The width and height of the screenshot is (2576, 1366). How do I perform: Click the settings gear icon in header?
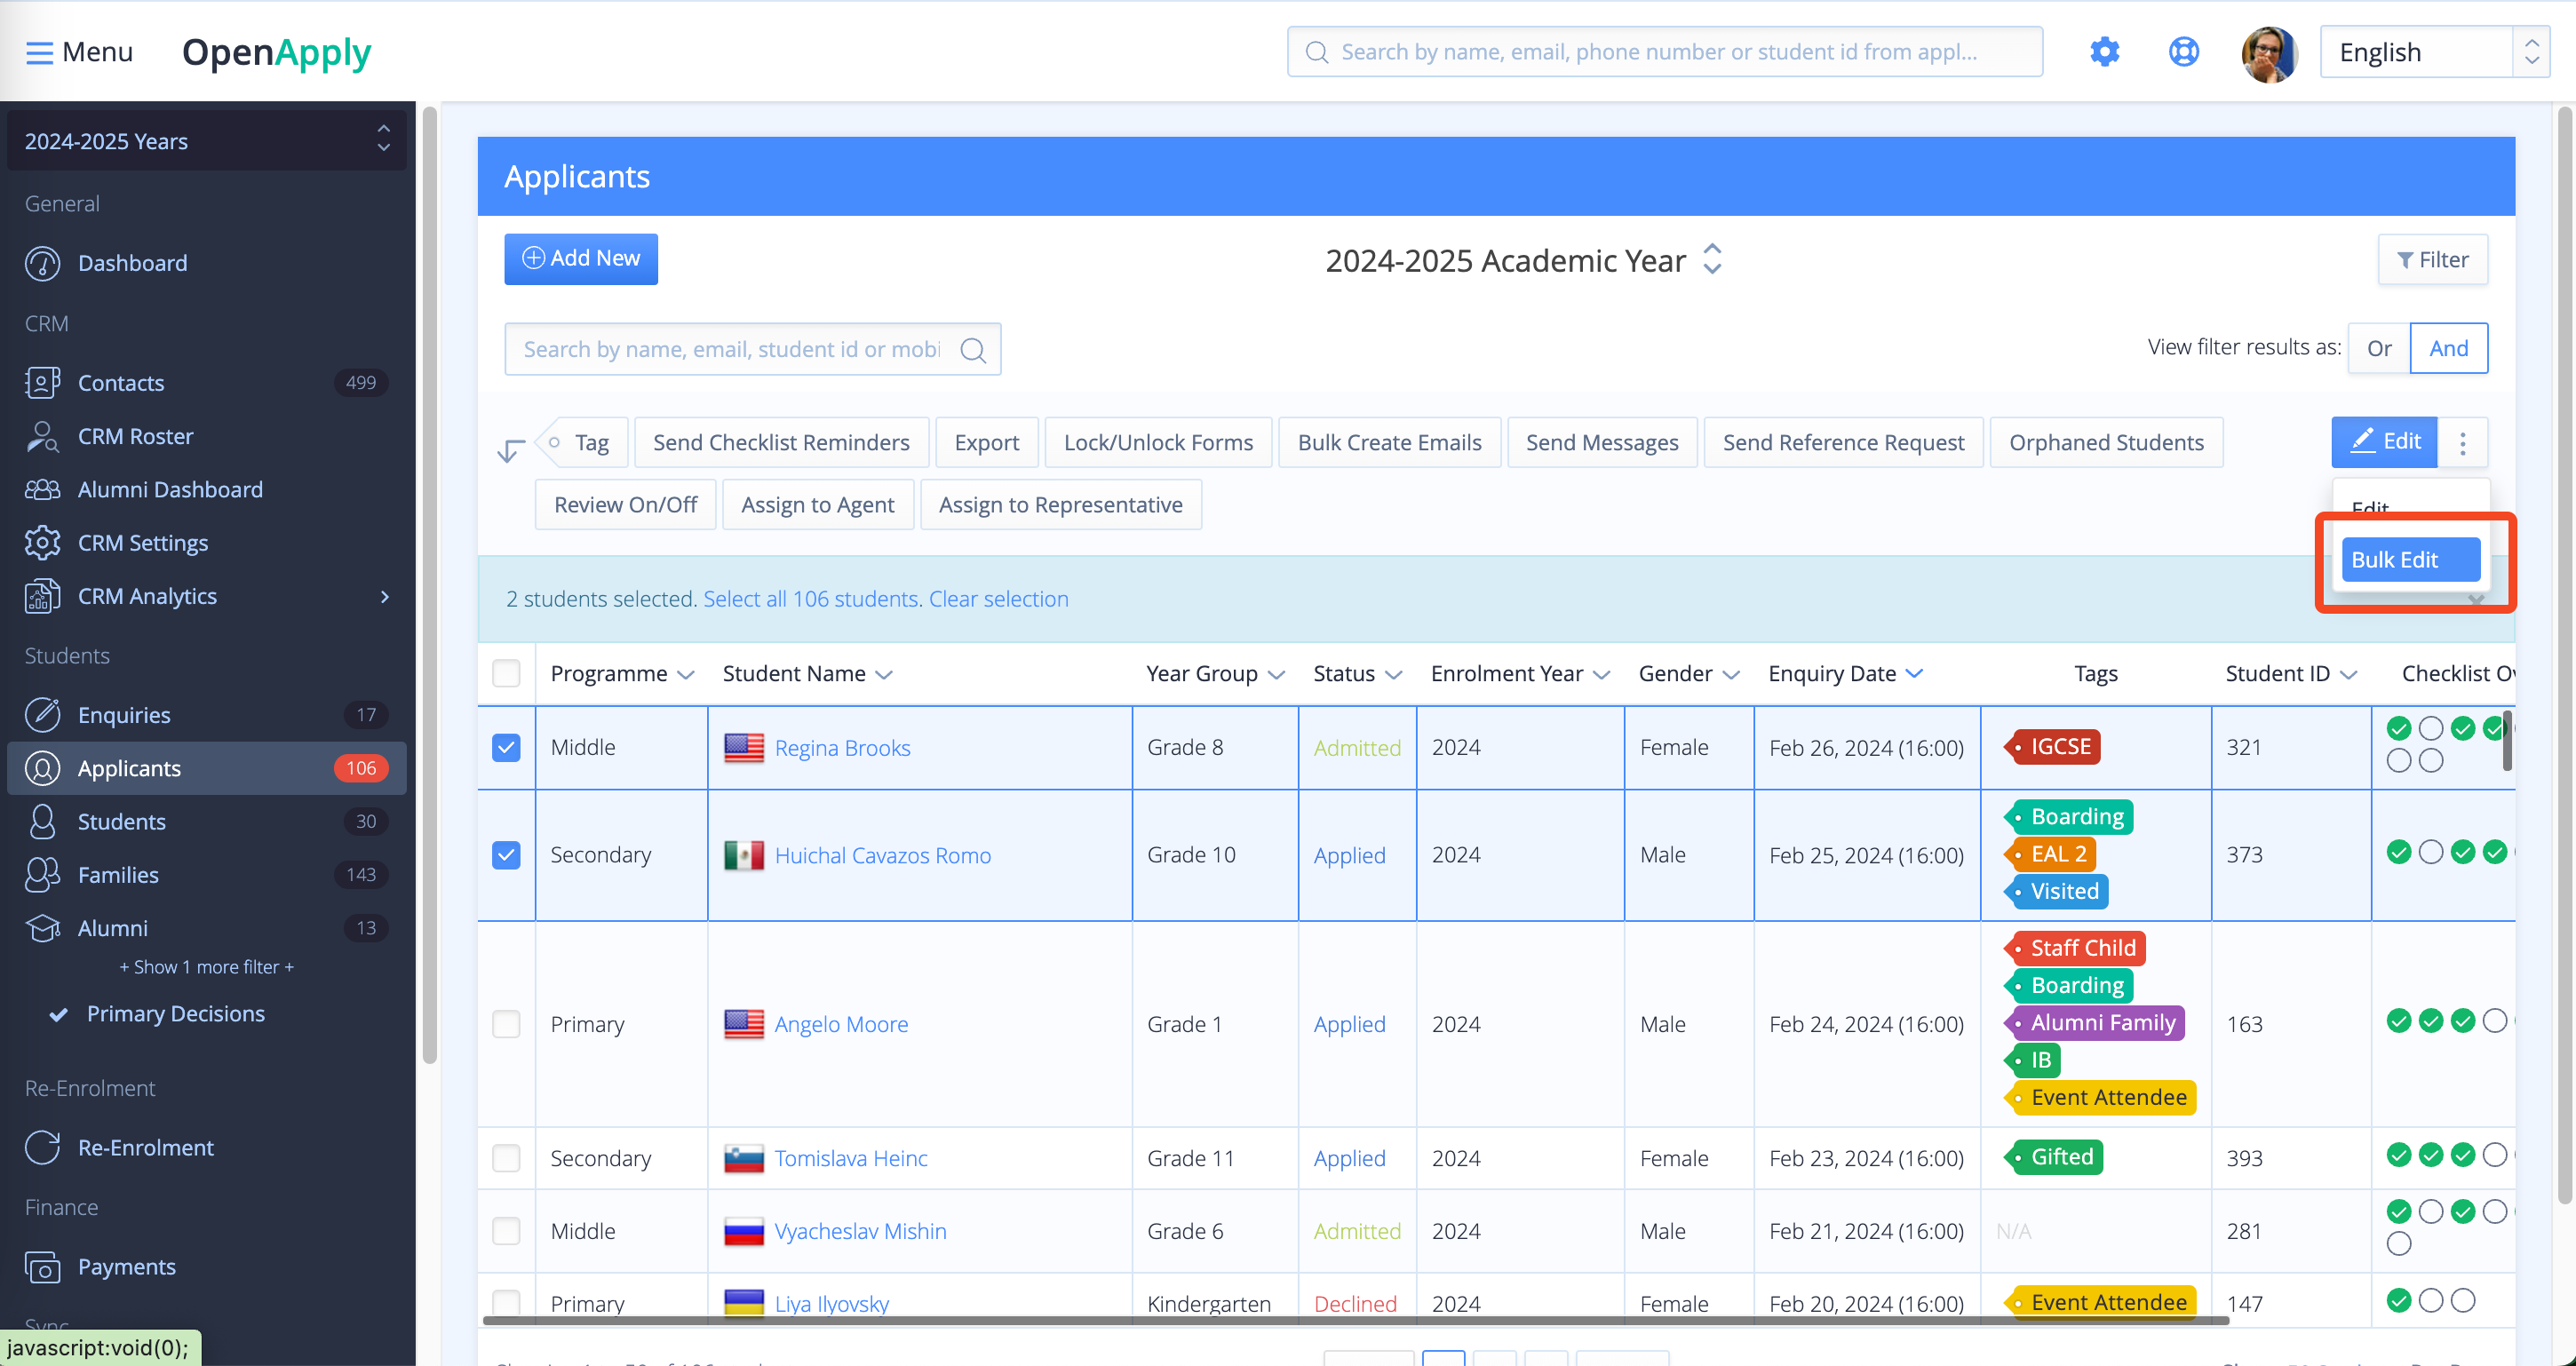[2104, 52]
